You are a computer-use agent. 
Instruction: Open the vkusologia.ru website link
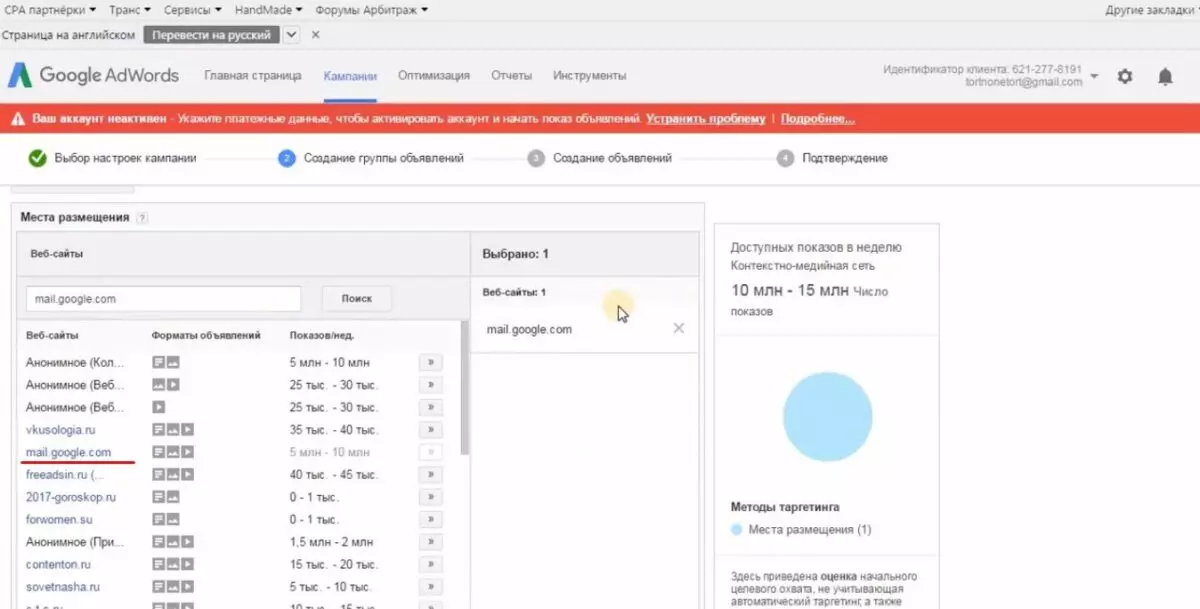pos(60,429)
